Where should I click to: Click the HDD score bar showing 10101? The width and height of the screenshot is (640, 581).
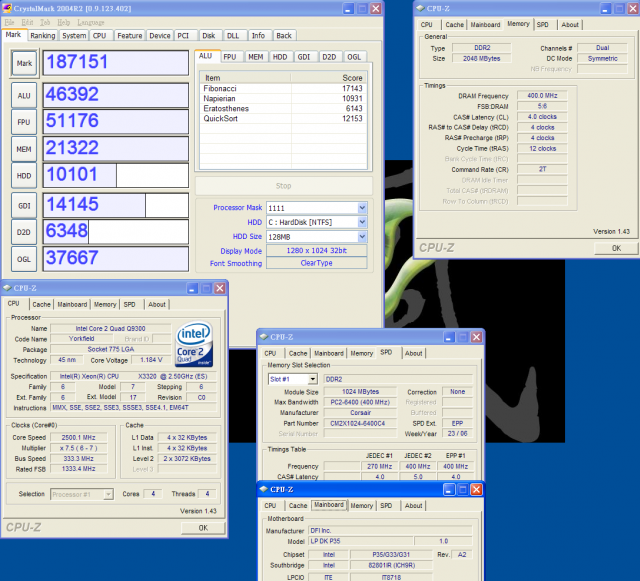tap(116, 176)
